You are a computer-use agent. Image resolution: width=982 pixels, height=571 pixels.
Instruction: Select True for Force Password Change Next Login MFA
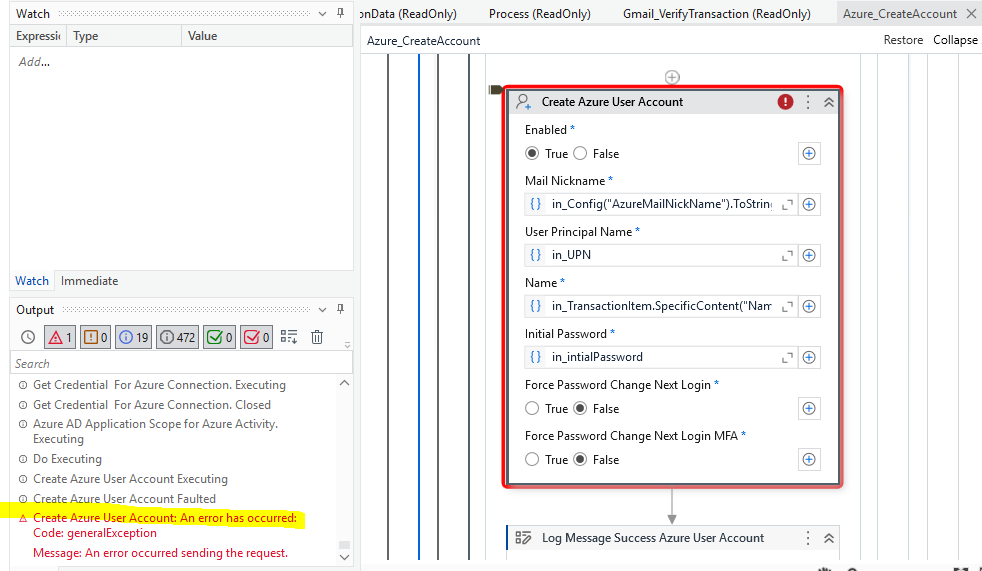click(x=532, y=460)
